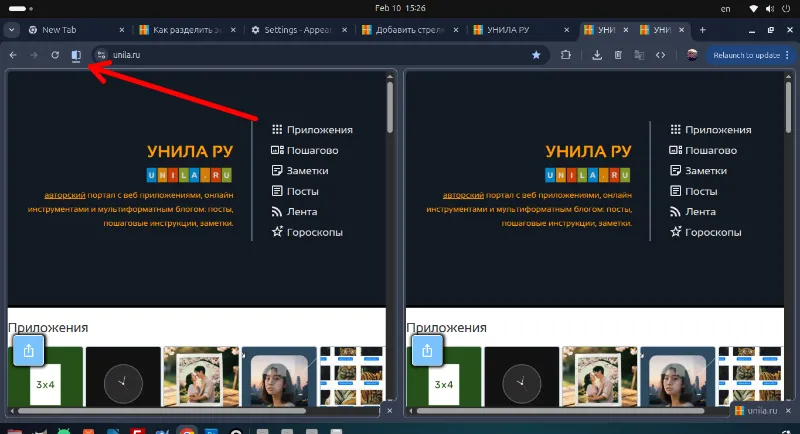Click 'авторский' link in left pane
The height and width of the screenshot is (434, 800).
(65, 195)
